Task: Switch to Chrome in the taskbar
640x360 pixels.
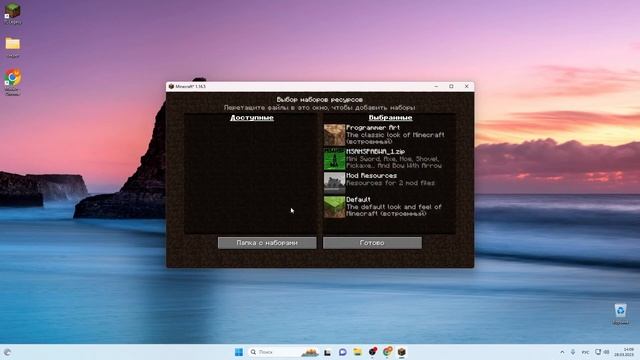Action: [x=387, y=352]
